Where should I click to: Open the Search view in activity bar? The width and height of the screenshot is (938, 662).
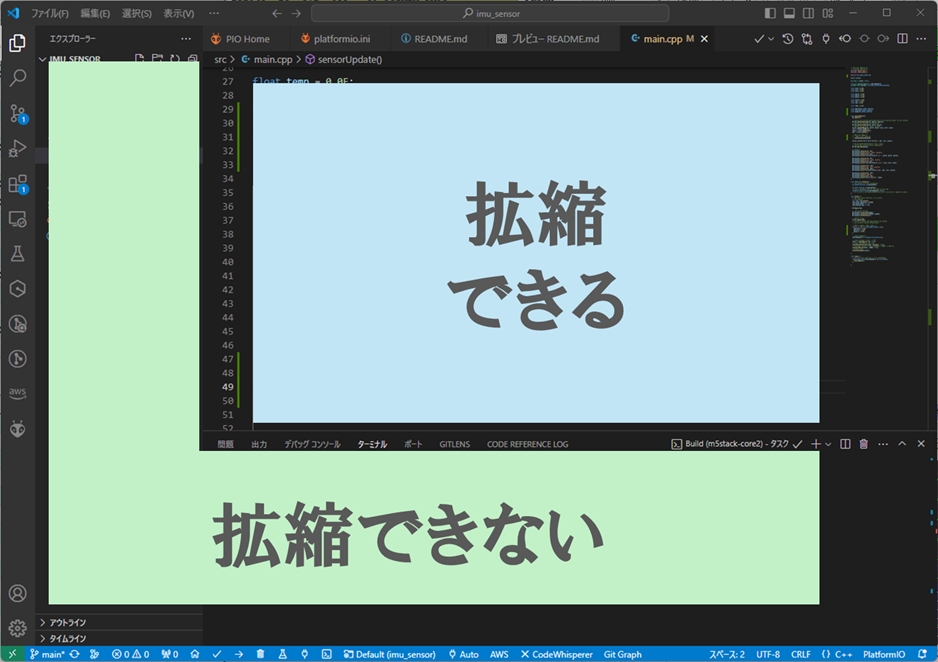[x=17, y=78]
